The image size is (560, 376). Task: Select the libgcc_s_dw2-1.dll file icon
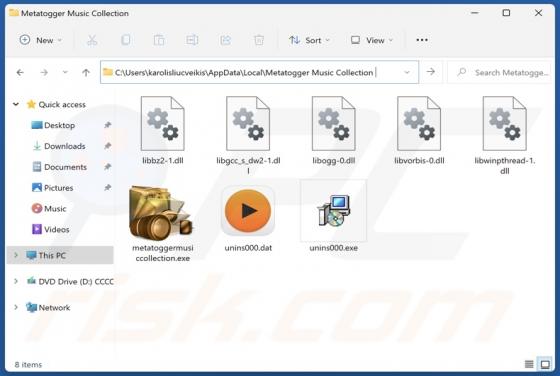(248, 124)
